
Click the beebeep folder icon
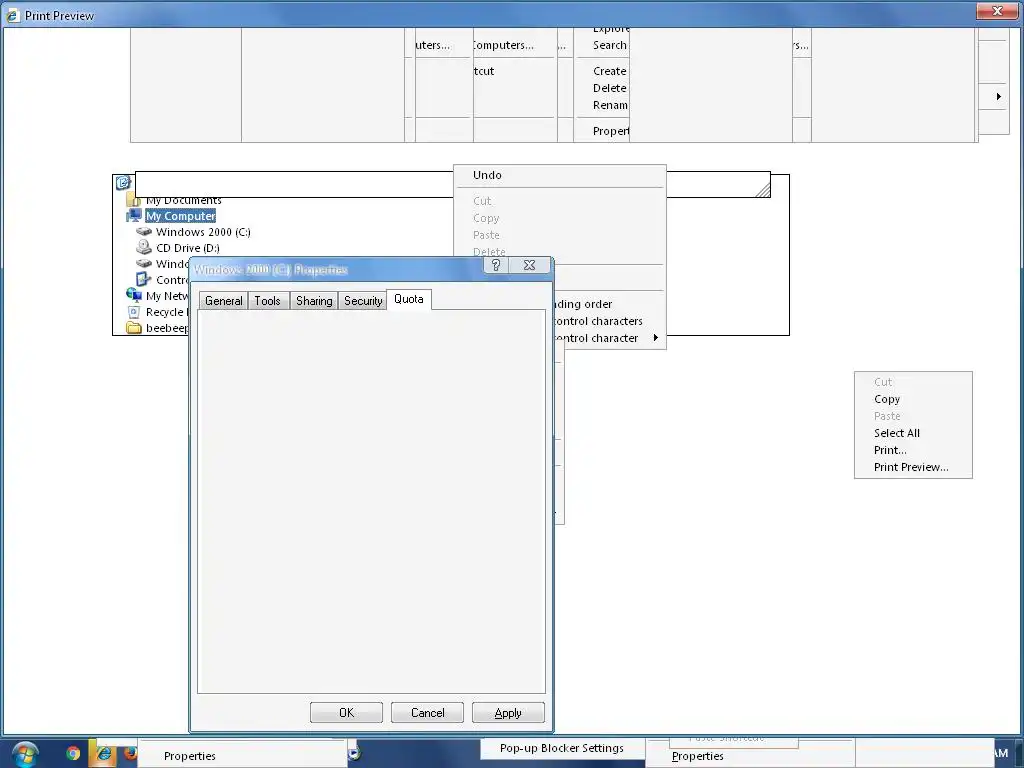134,328
